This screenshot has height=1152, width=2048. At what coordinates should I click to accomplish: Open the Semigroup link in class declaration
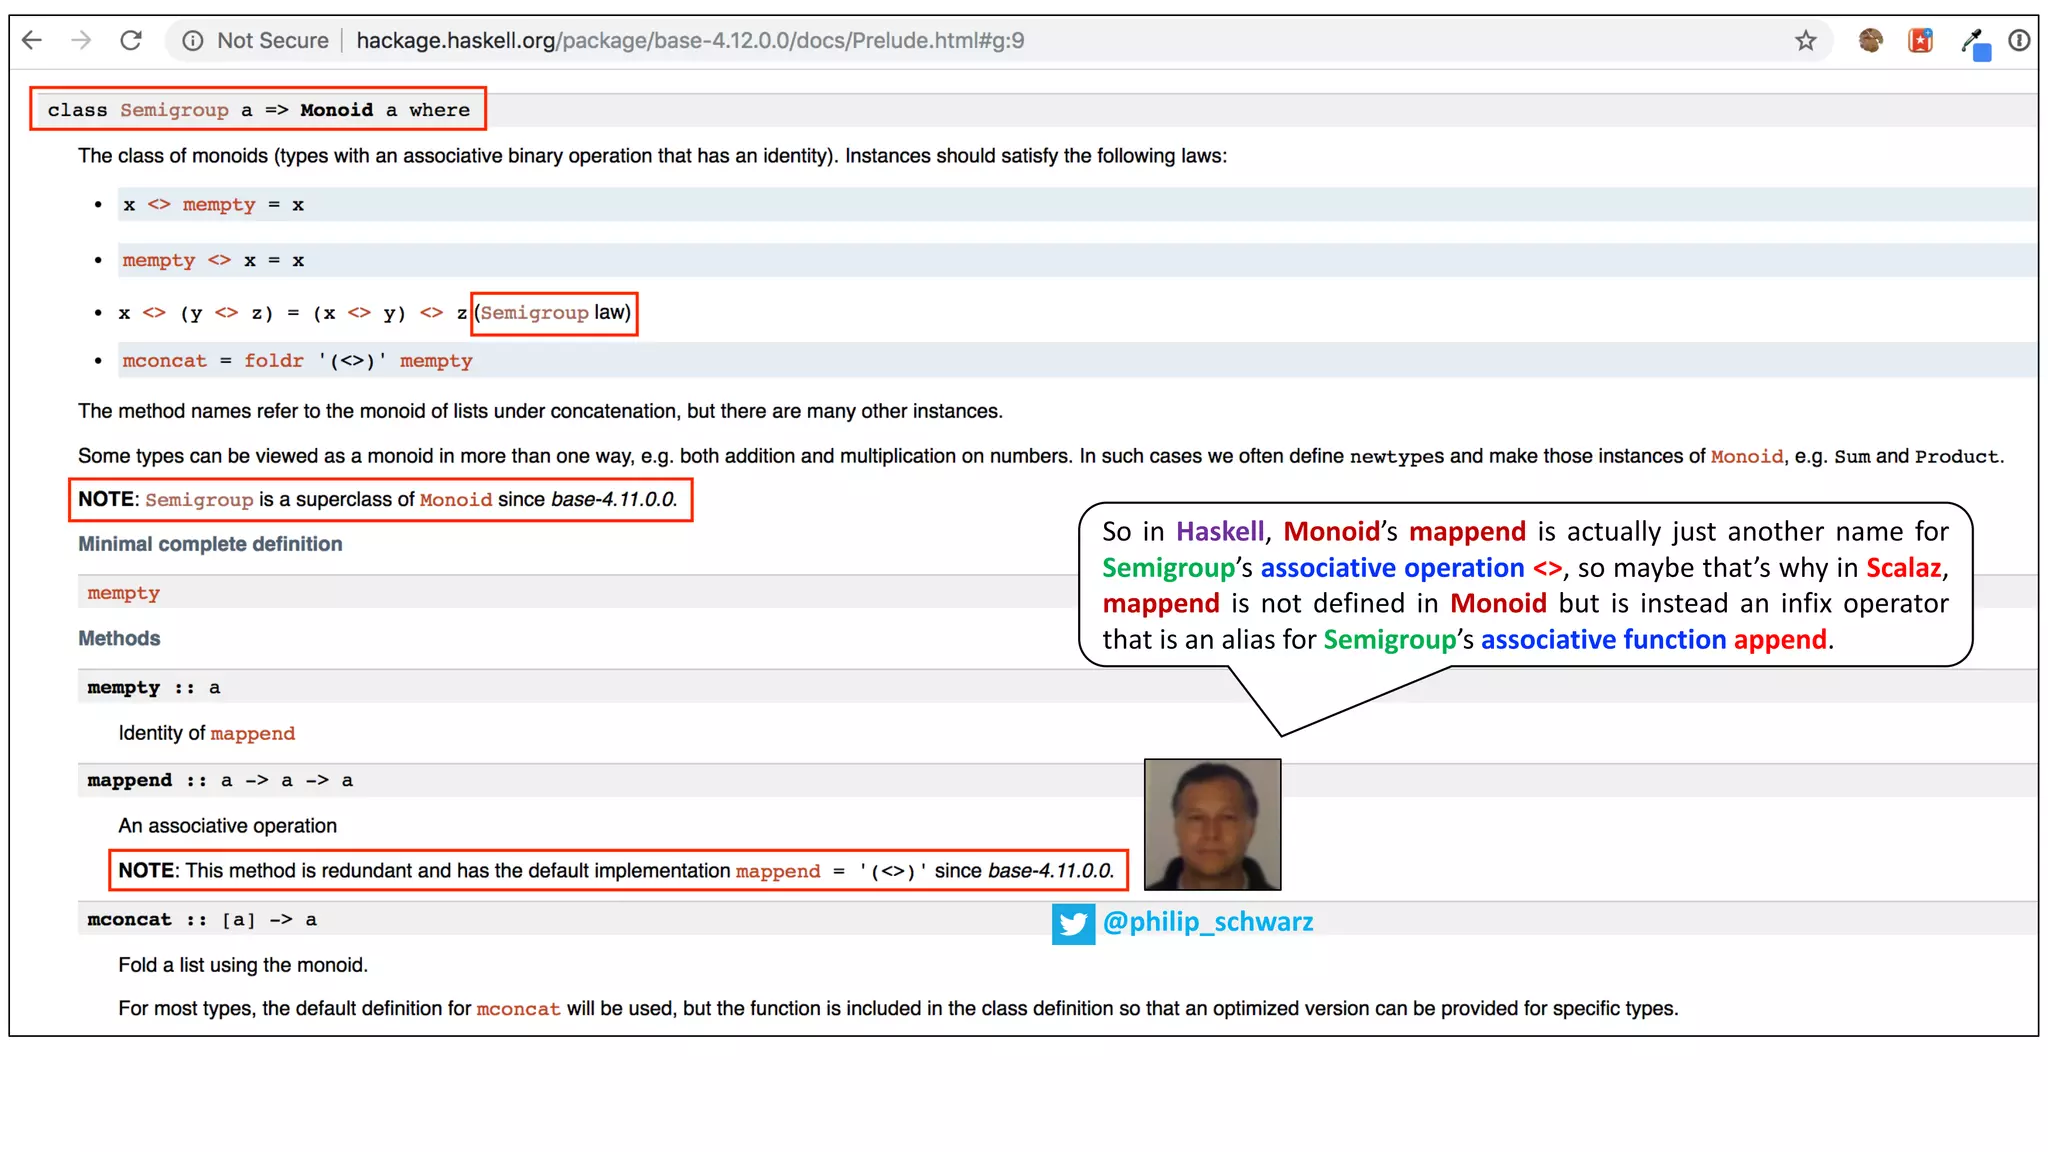click(x=174, y=110)
